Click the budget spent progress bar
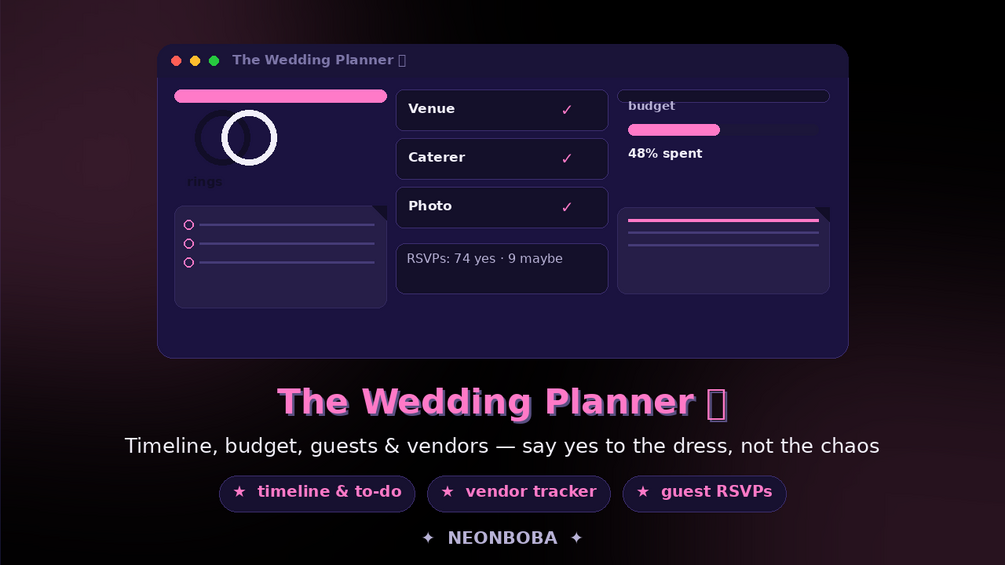Viewport: 1005px width, 565px height. [724, 130]
